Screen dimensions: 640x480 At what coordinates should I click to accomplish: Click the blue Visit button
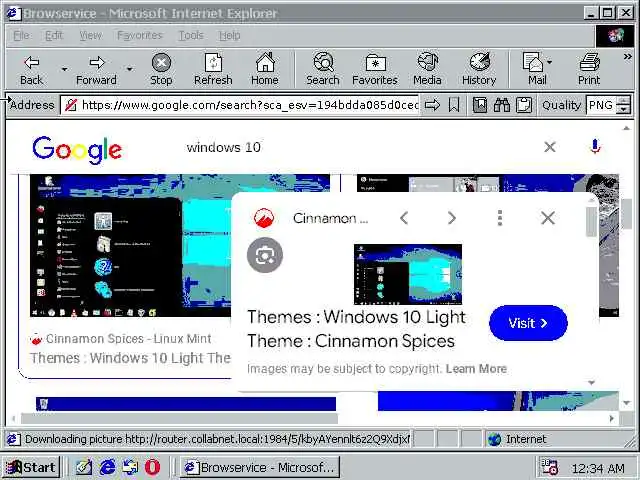tap(528, 323)
